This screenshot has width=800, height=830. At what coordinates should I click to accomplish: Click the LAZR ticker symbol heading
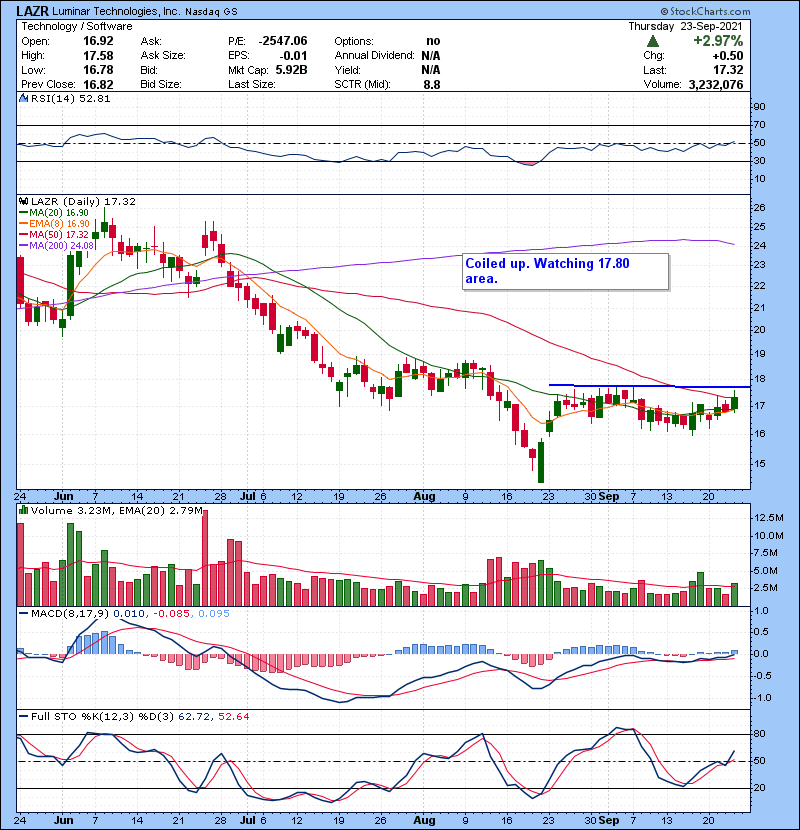click(x=33, y=11)
